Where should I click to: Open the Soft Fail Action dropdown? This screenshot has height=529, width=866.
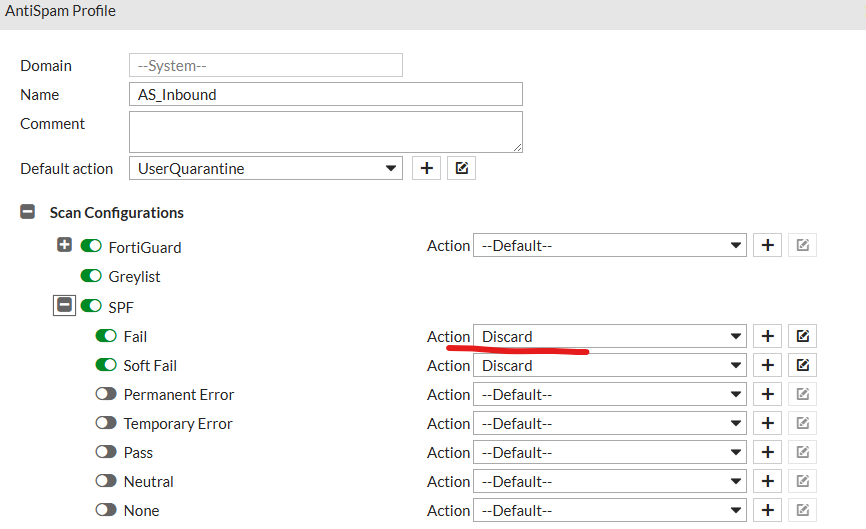(610, 366)
